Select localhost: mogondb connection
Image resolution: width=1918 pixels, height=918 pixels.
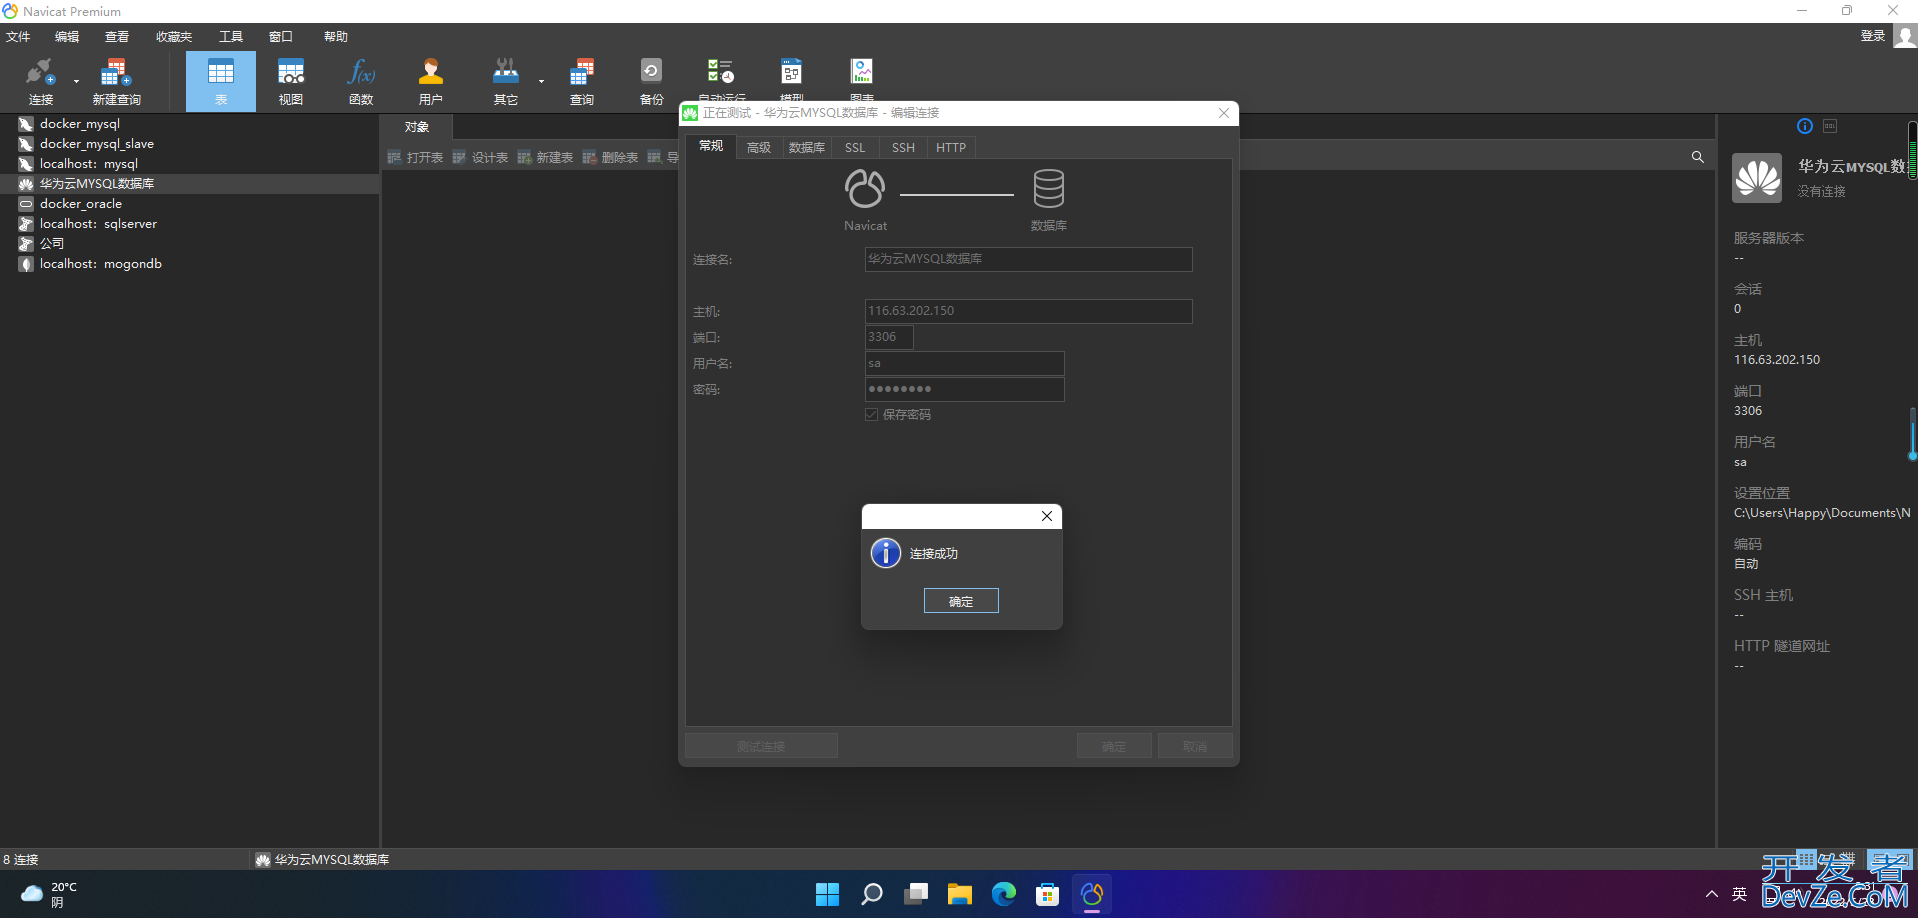point(100,264)
